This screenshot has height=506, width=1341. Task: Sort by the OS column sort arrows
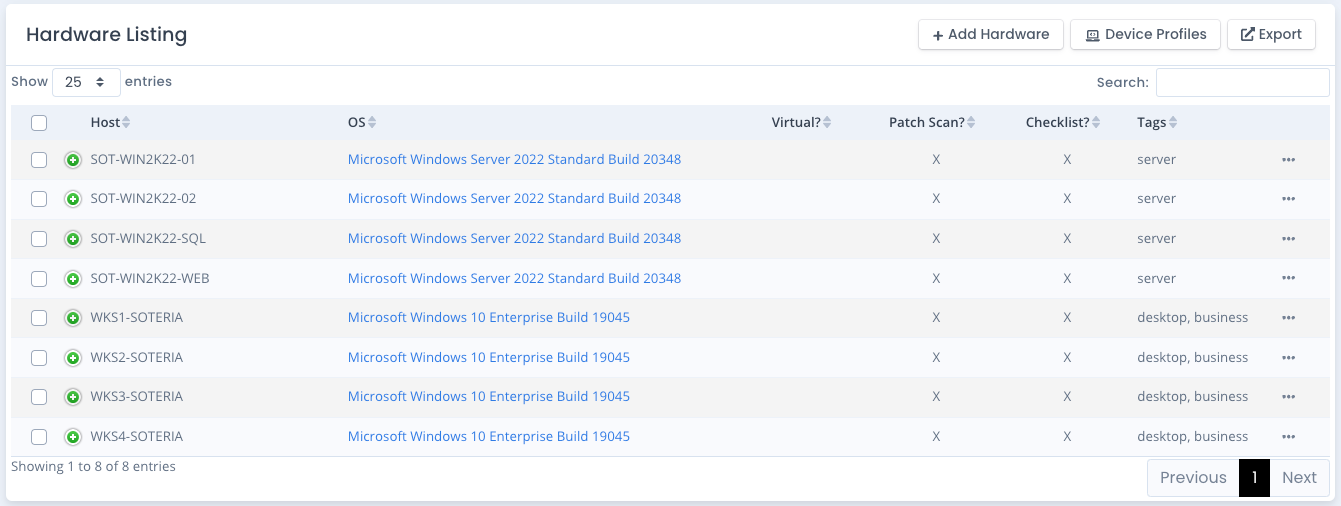pos(372,123)
